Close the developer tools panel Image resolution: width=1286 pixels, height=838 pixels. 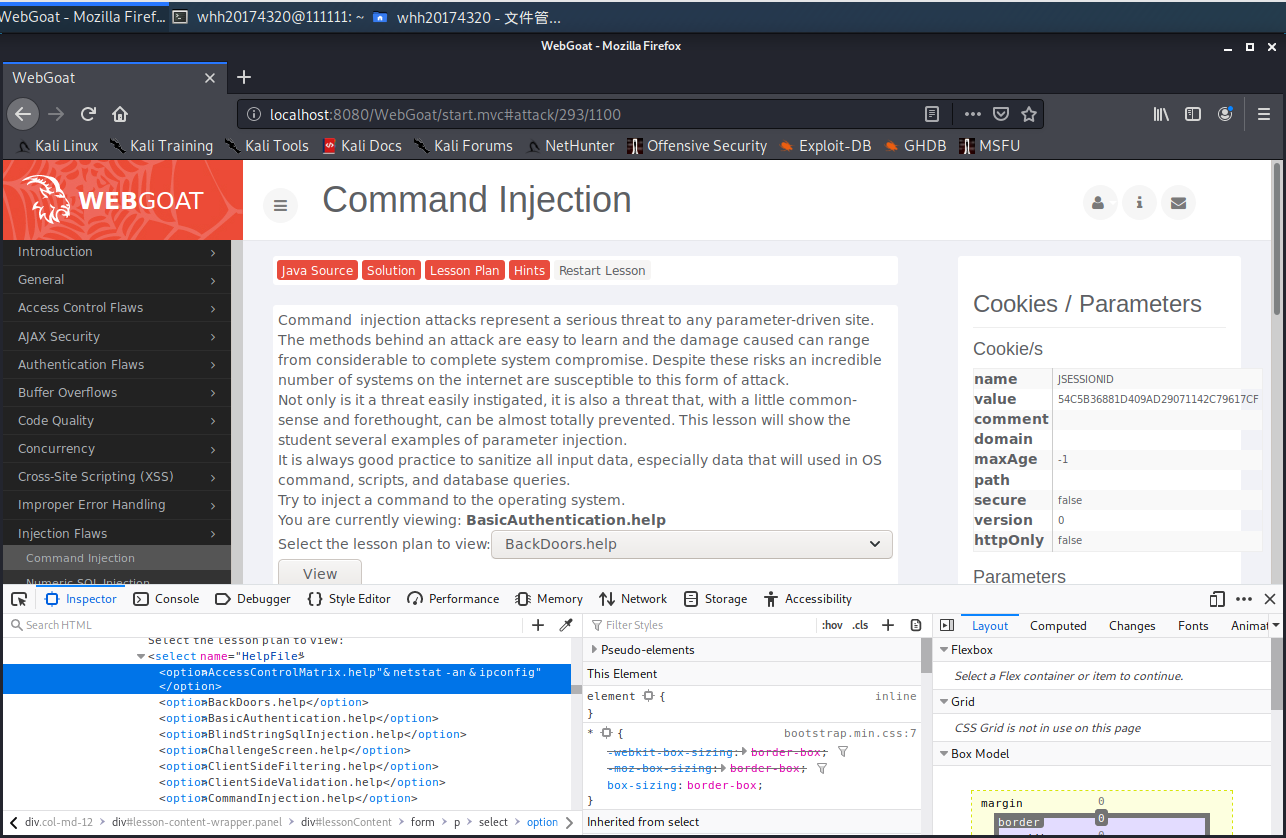(x=1270, y=599)
